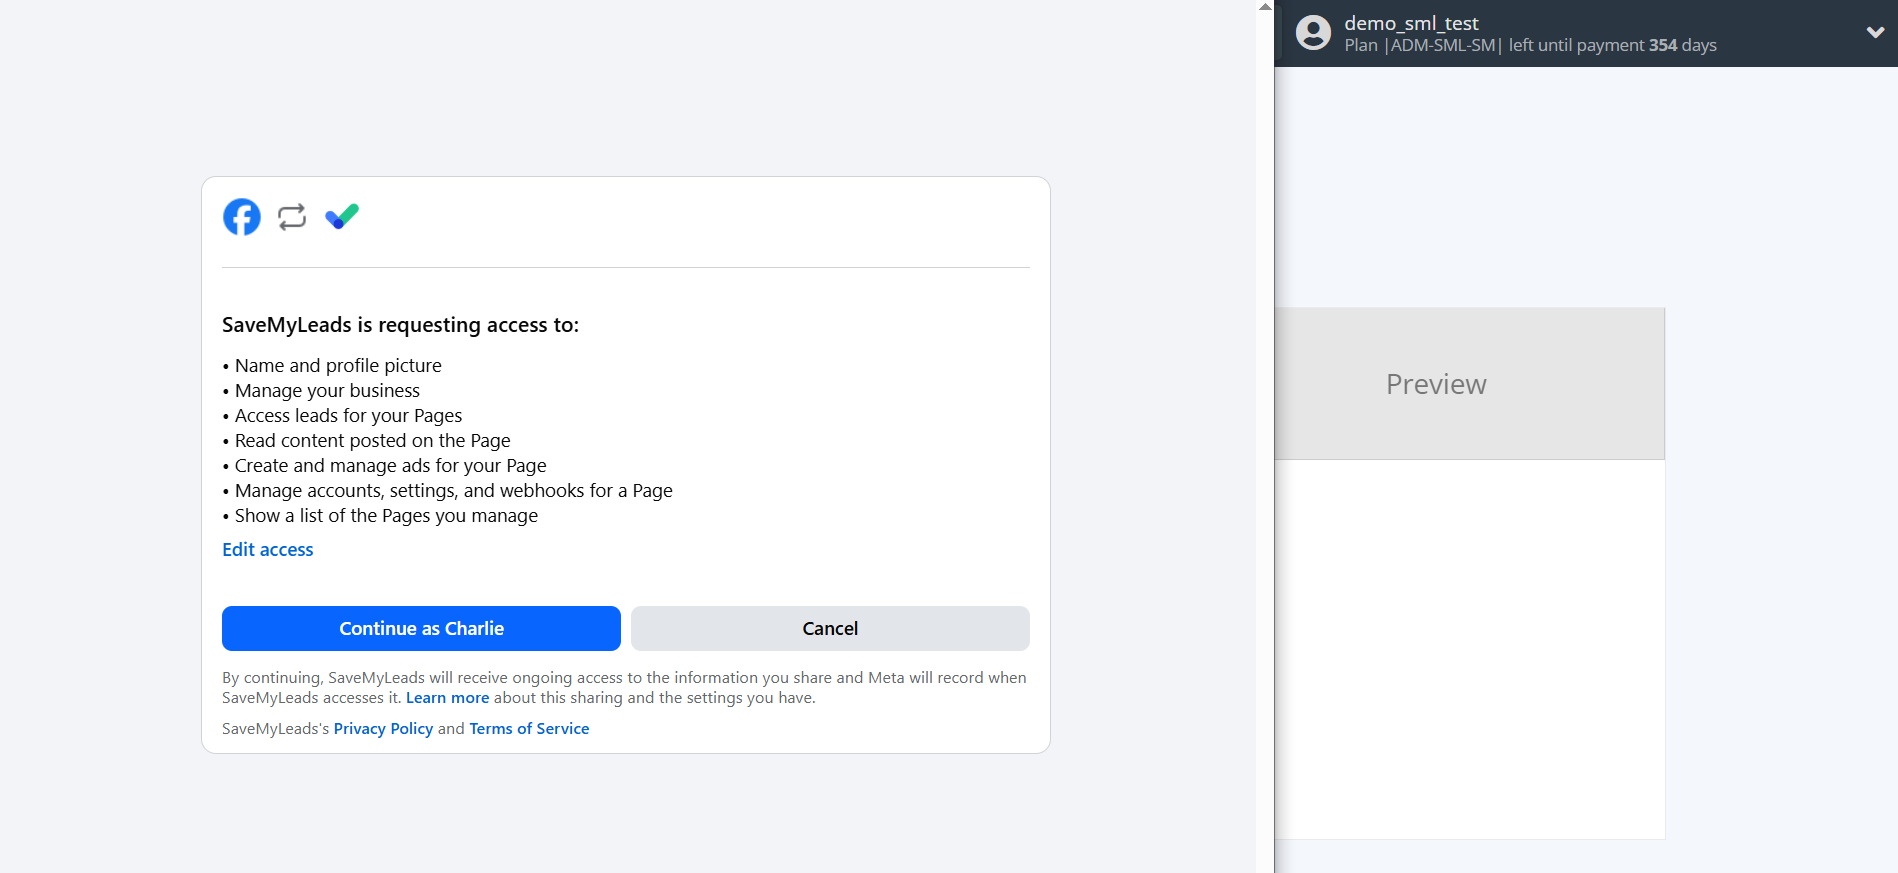Image resolution: width=1898 pixels, height=873 pixels.
Task: Cancel the access request
Action: [830, 628]
